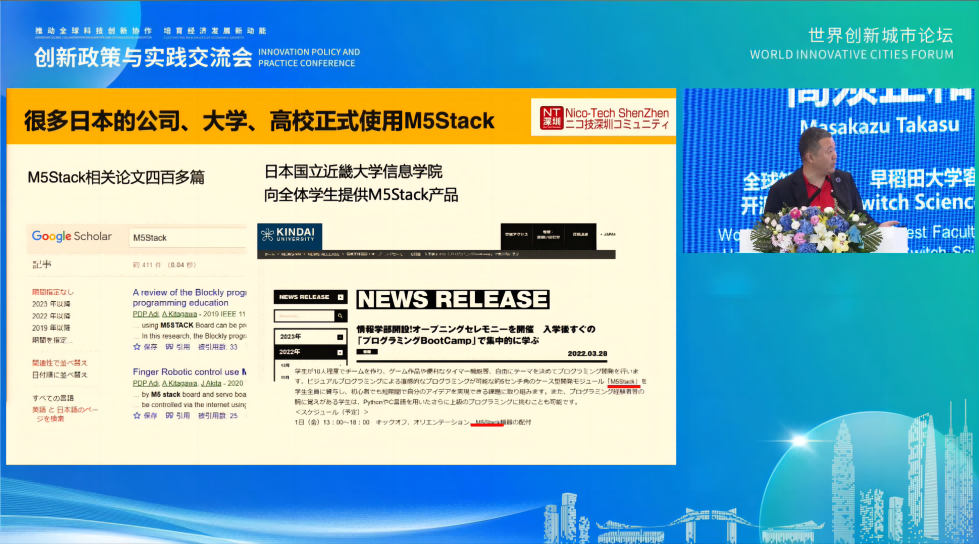Click the article date 2022.03.28
This screenshot has width=979, height=544.
tap(587, 354)
